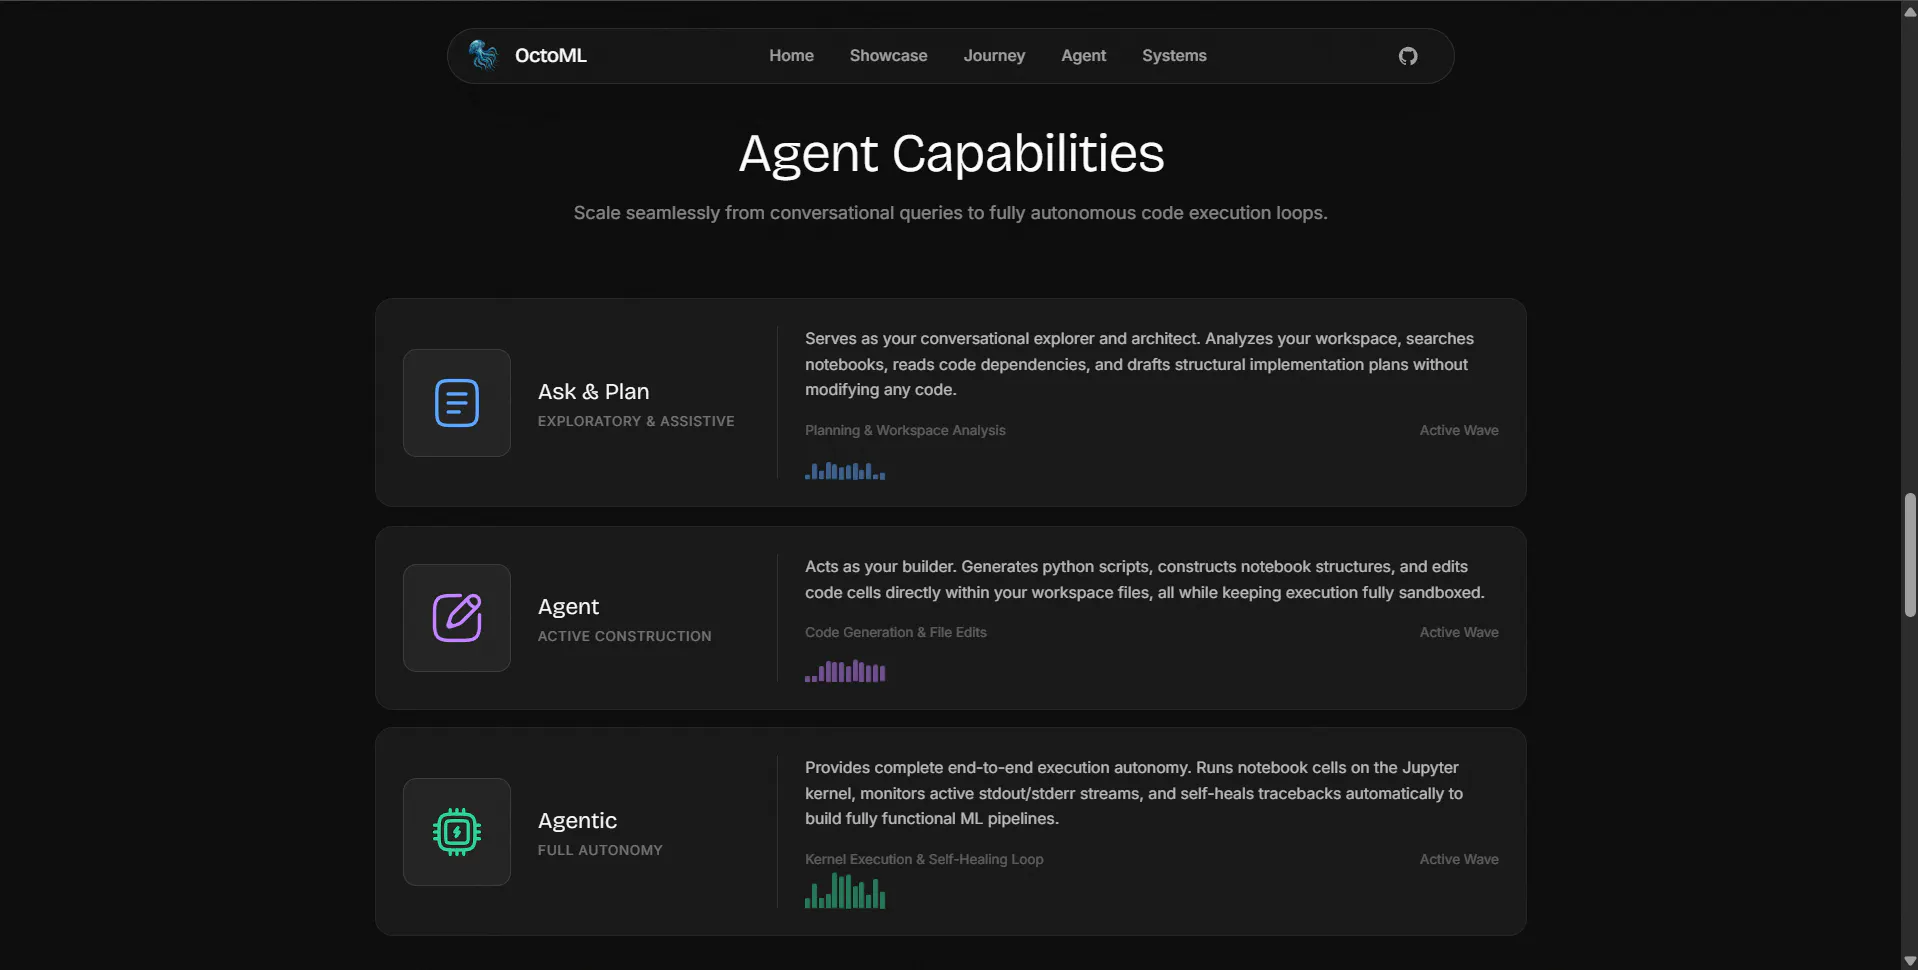This screenshot has width=1918, height=970.
Task: Click the scrollbar up arrow
Action: coord(1910,12)
